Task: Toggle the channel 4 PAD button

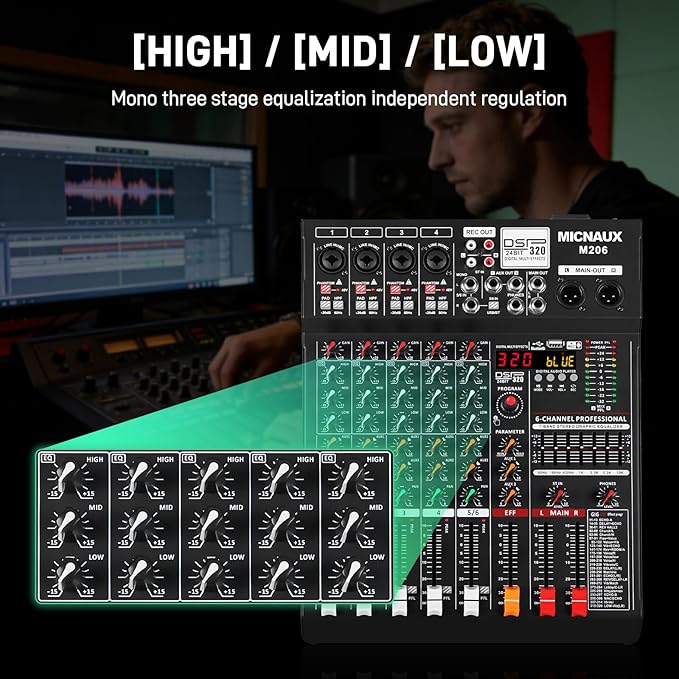Action: pyautogui.click(x=430, y=304)
